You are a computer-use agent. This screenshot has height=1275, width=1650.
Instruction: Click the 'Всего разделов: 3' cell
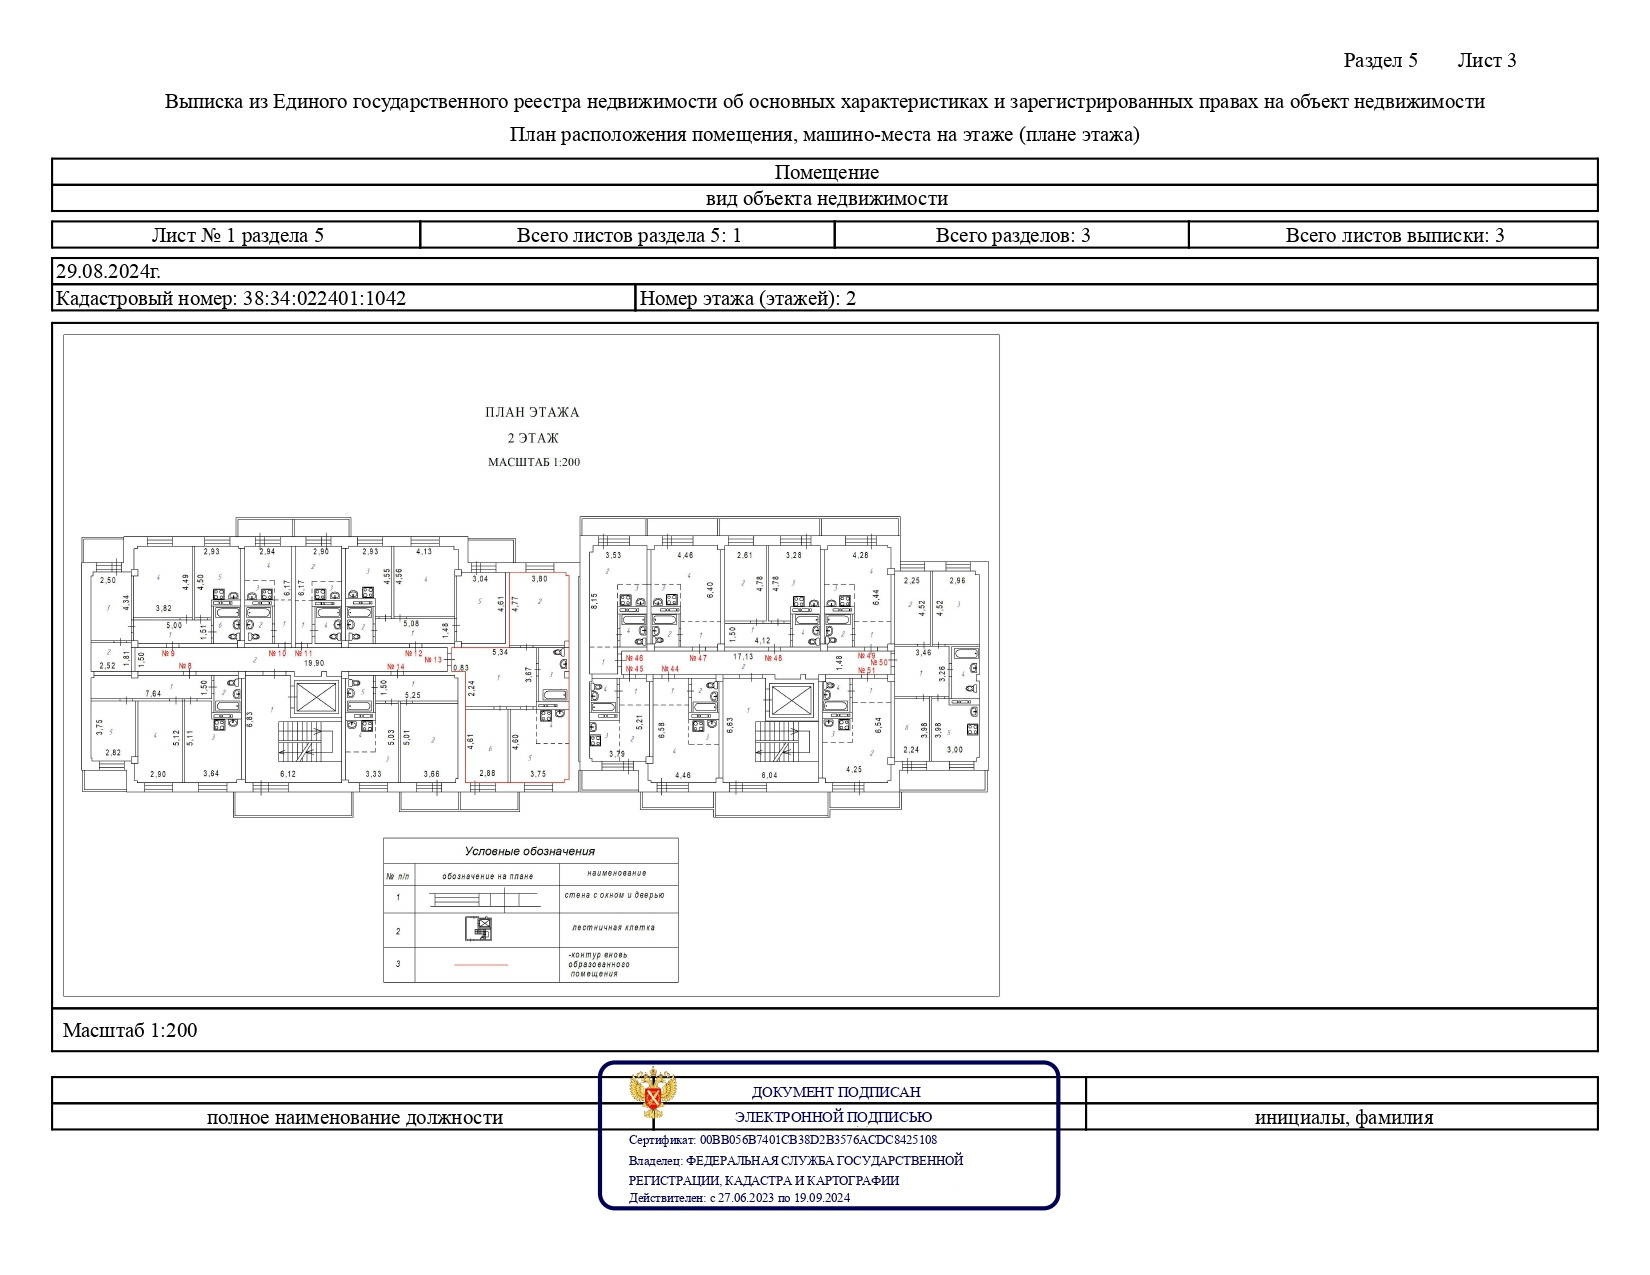point(1012,235)
